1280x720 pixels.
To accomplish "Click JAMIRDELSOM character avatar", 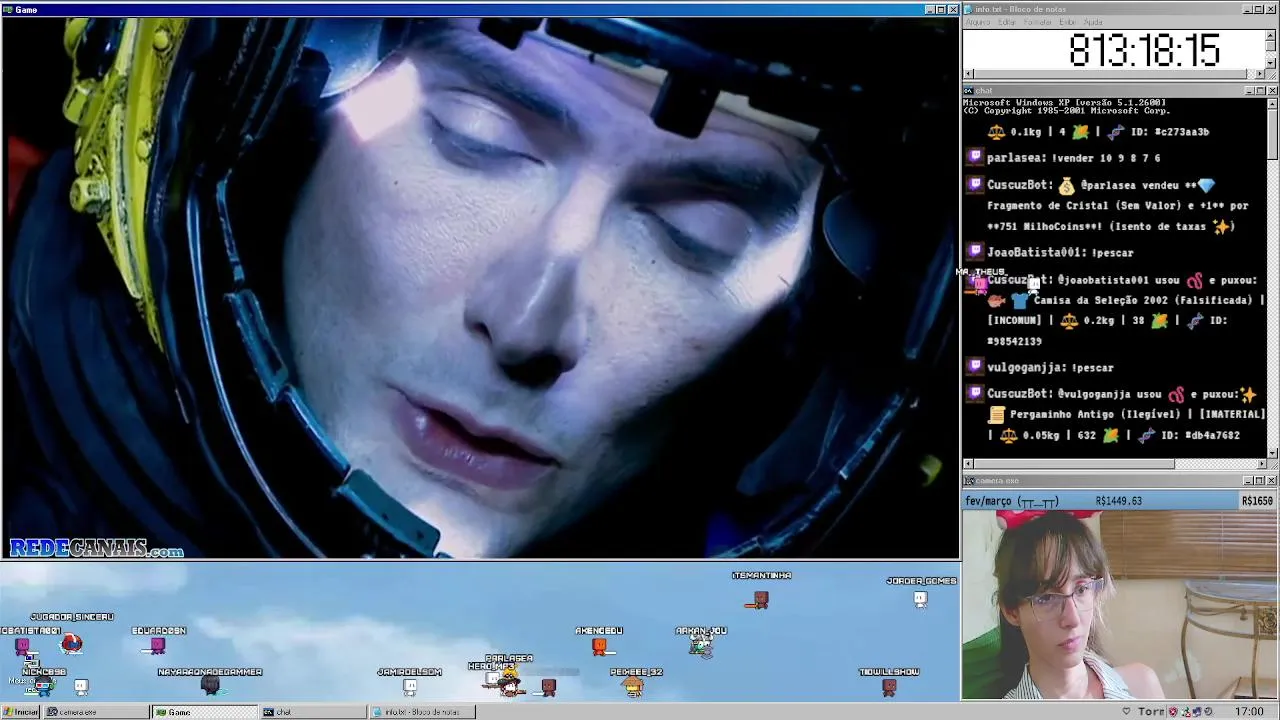I will (x=410, y=687).
